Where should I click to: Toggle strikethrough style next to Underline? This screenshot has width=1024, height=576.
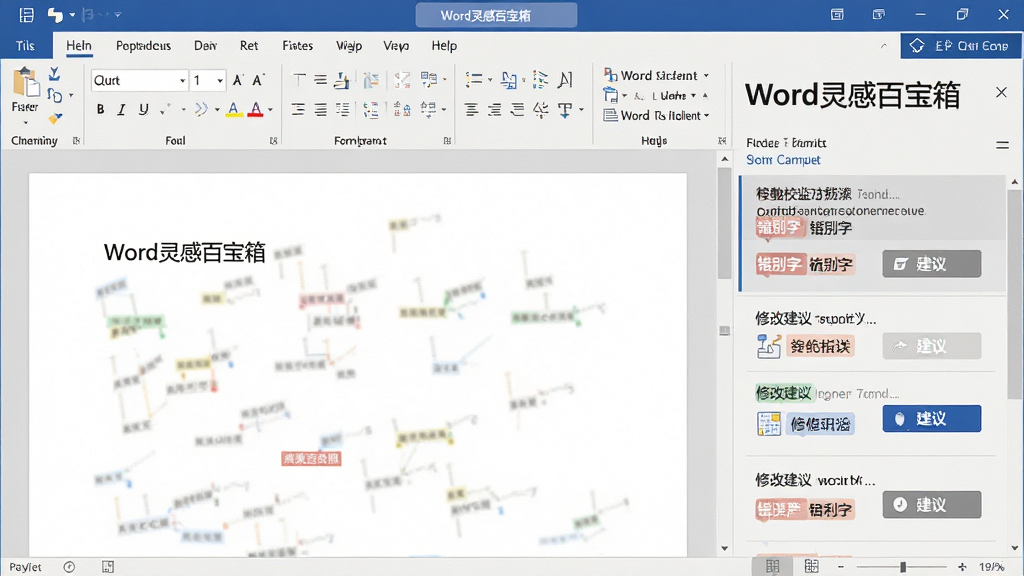166,109
